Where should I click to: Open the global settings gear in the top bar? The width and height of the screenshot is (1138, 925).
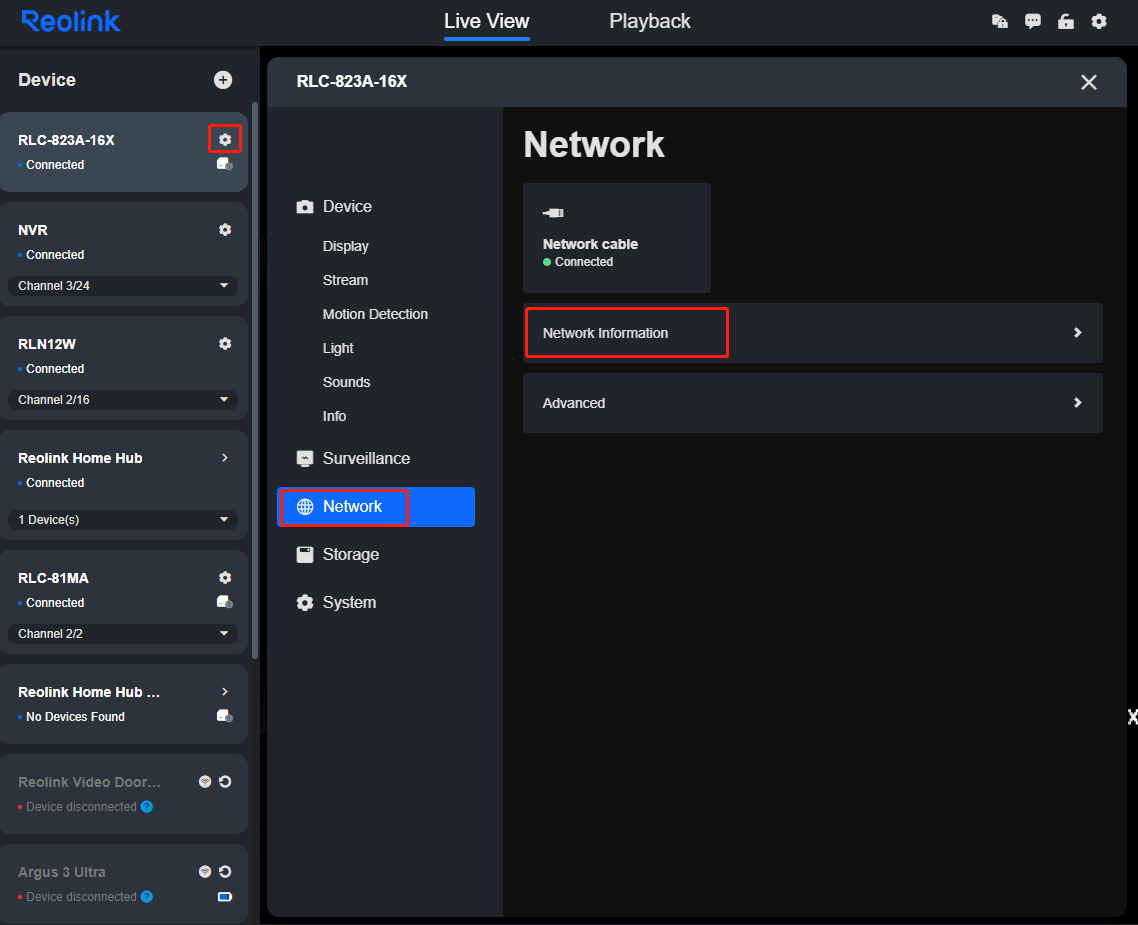[x=1099, y=21]
